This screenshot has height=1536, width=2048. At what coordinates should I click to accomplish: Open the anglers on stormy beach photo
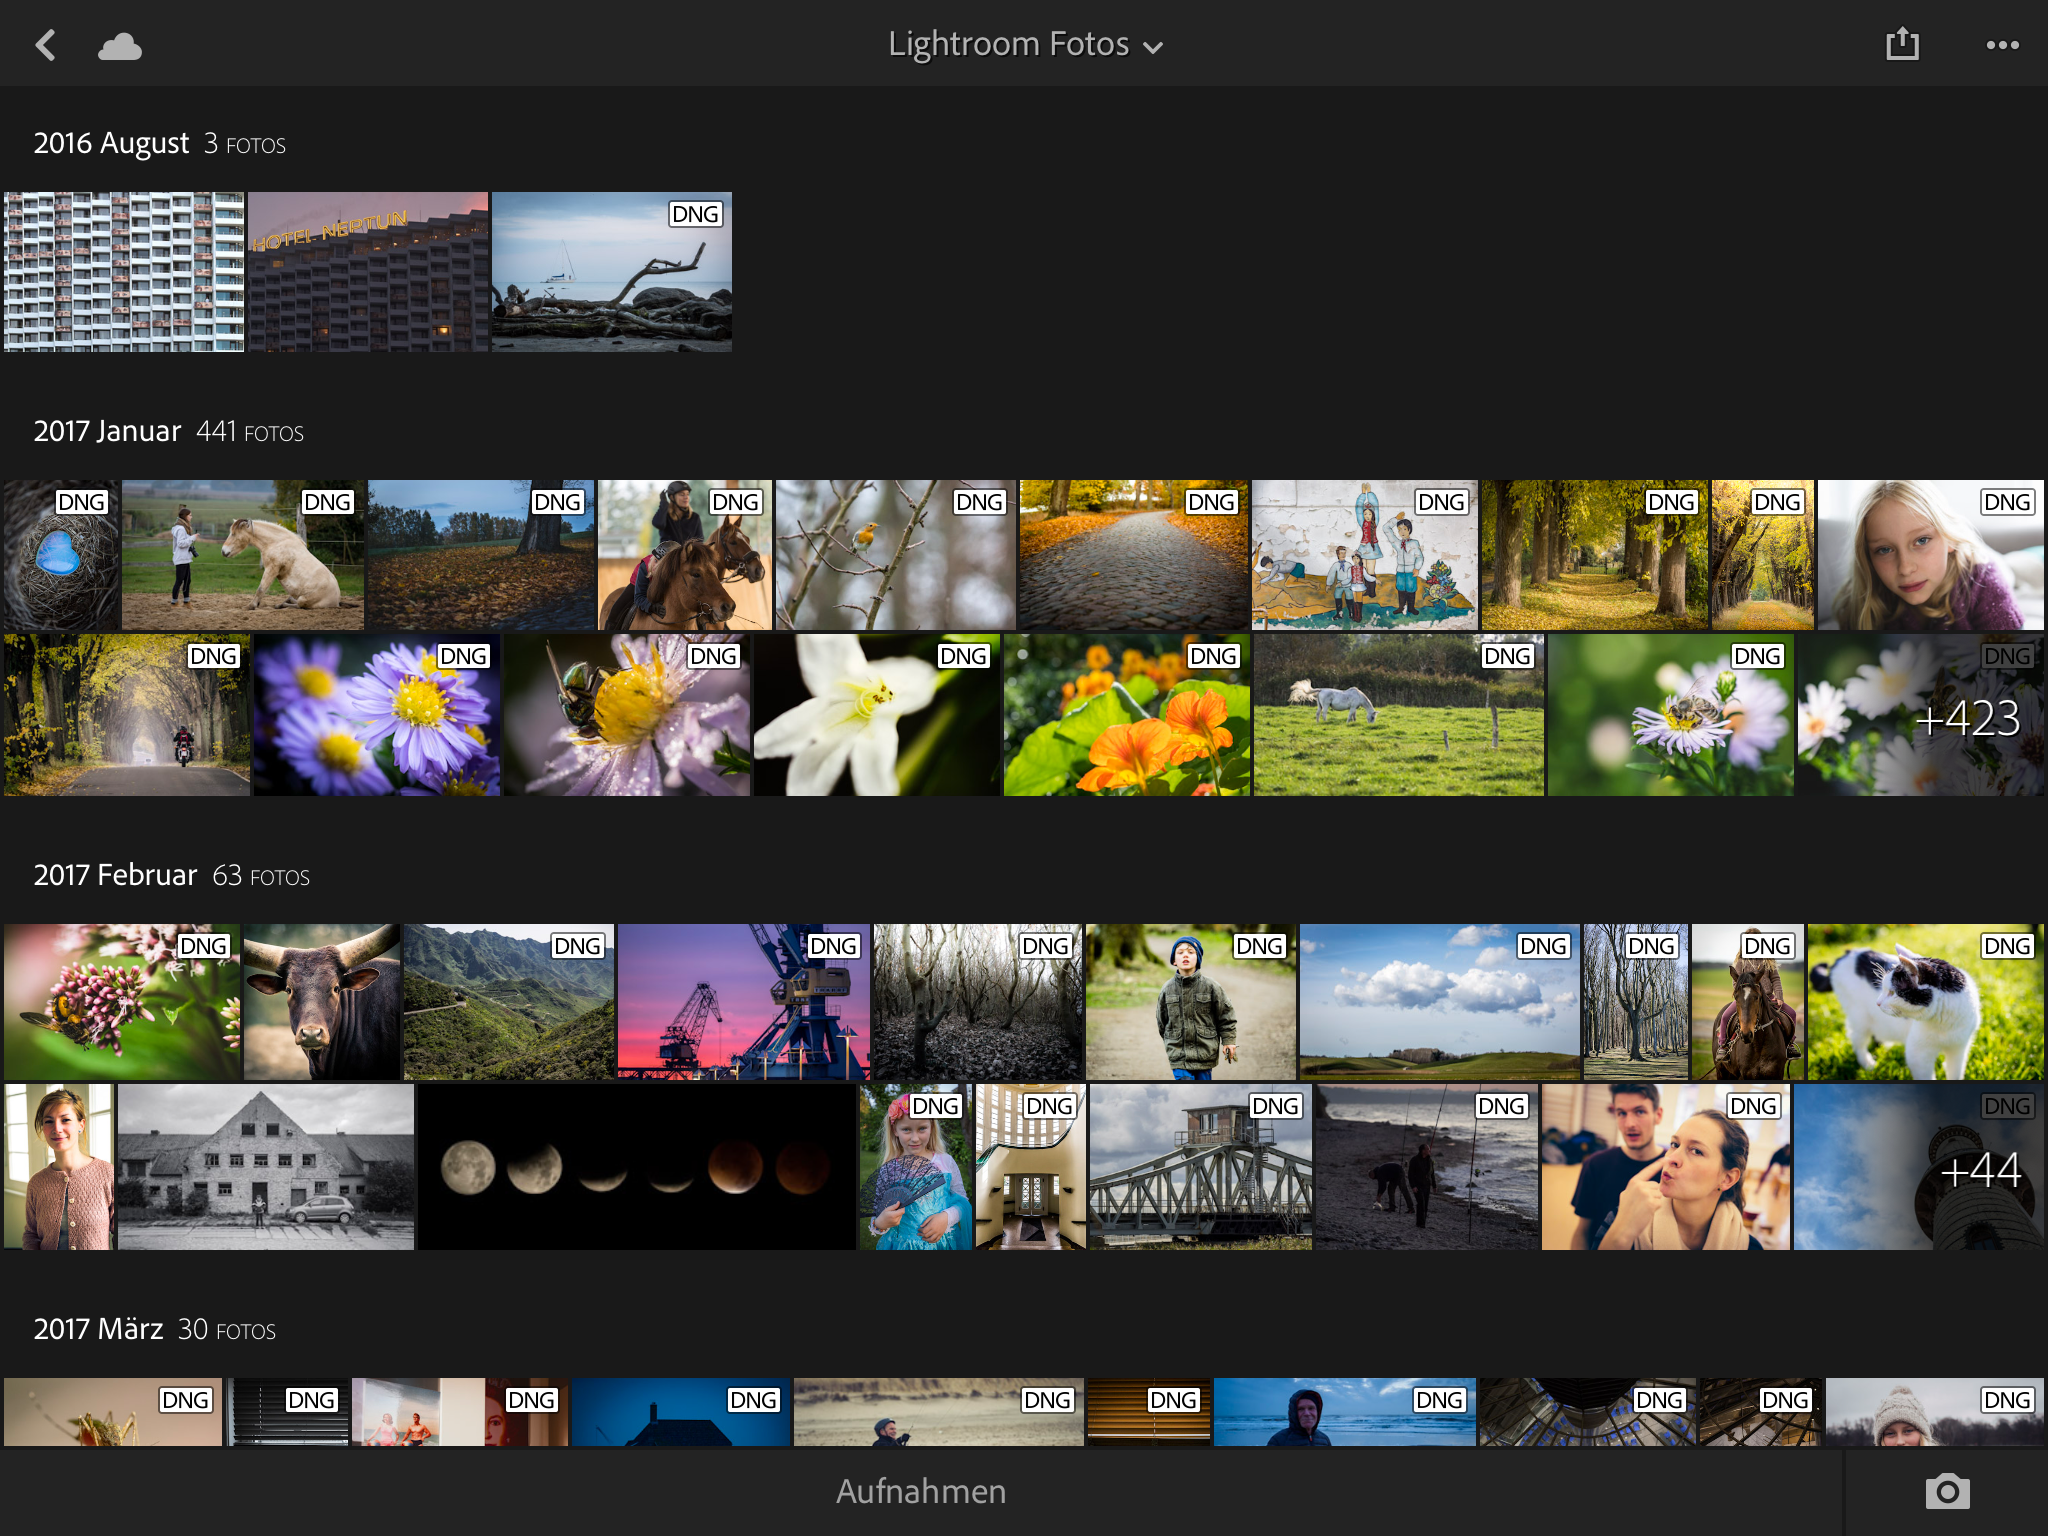(1427, 1167)
